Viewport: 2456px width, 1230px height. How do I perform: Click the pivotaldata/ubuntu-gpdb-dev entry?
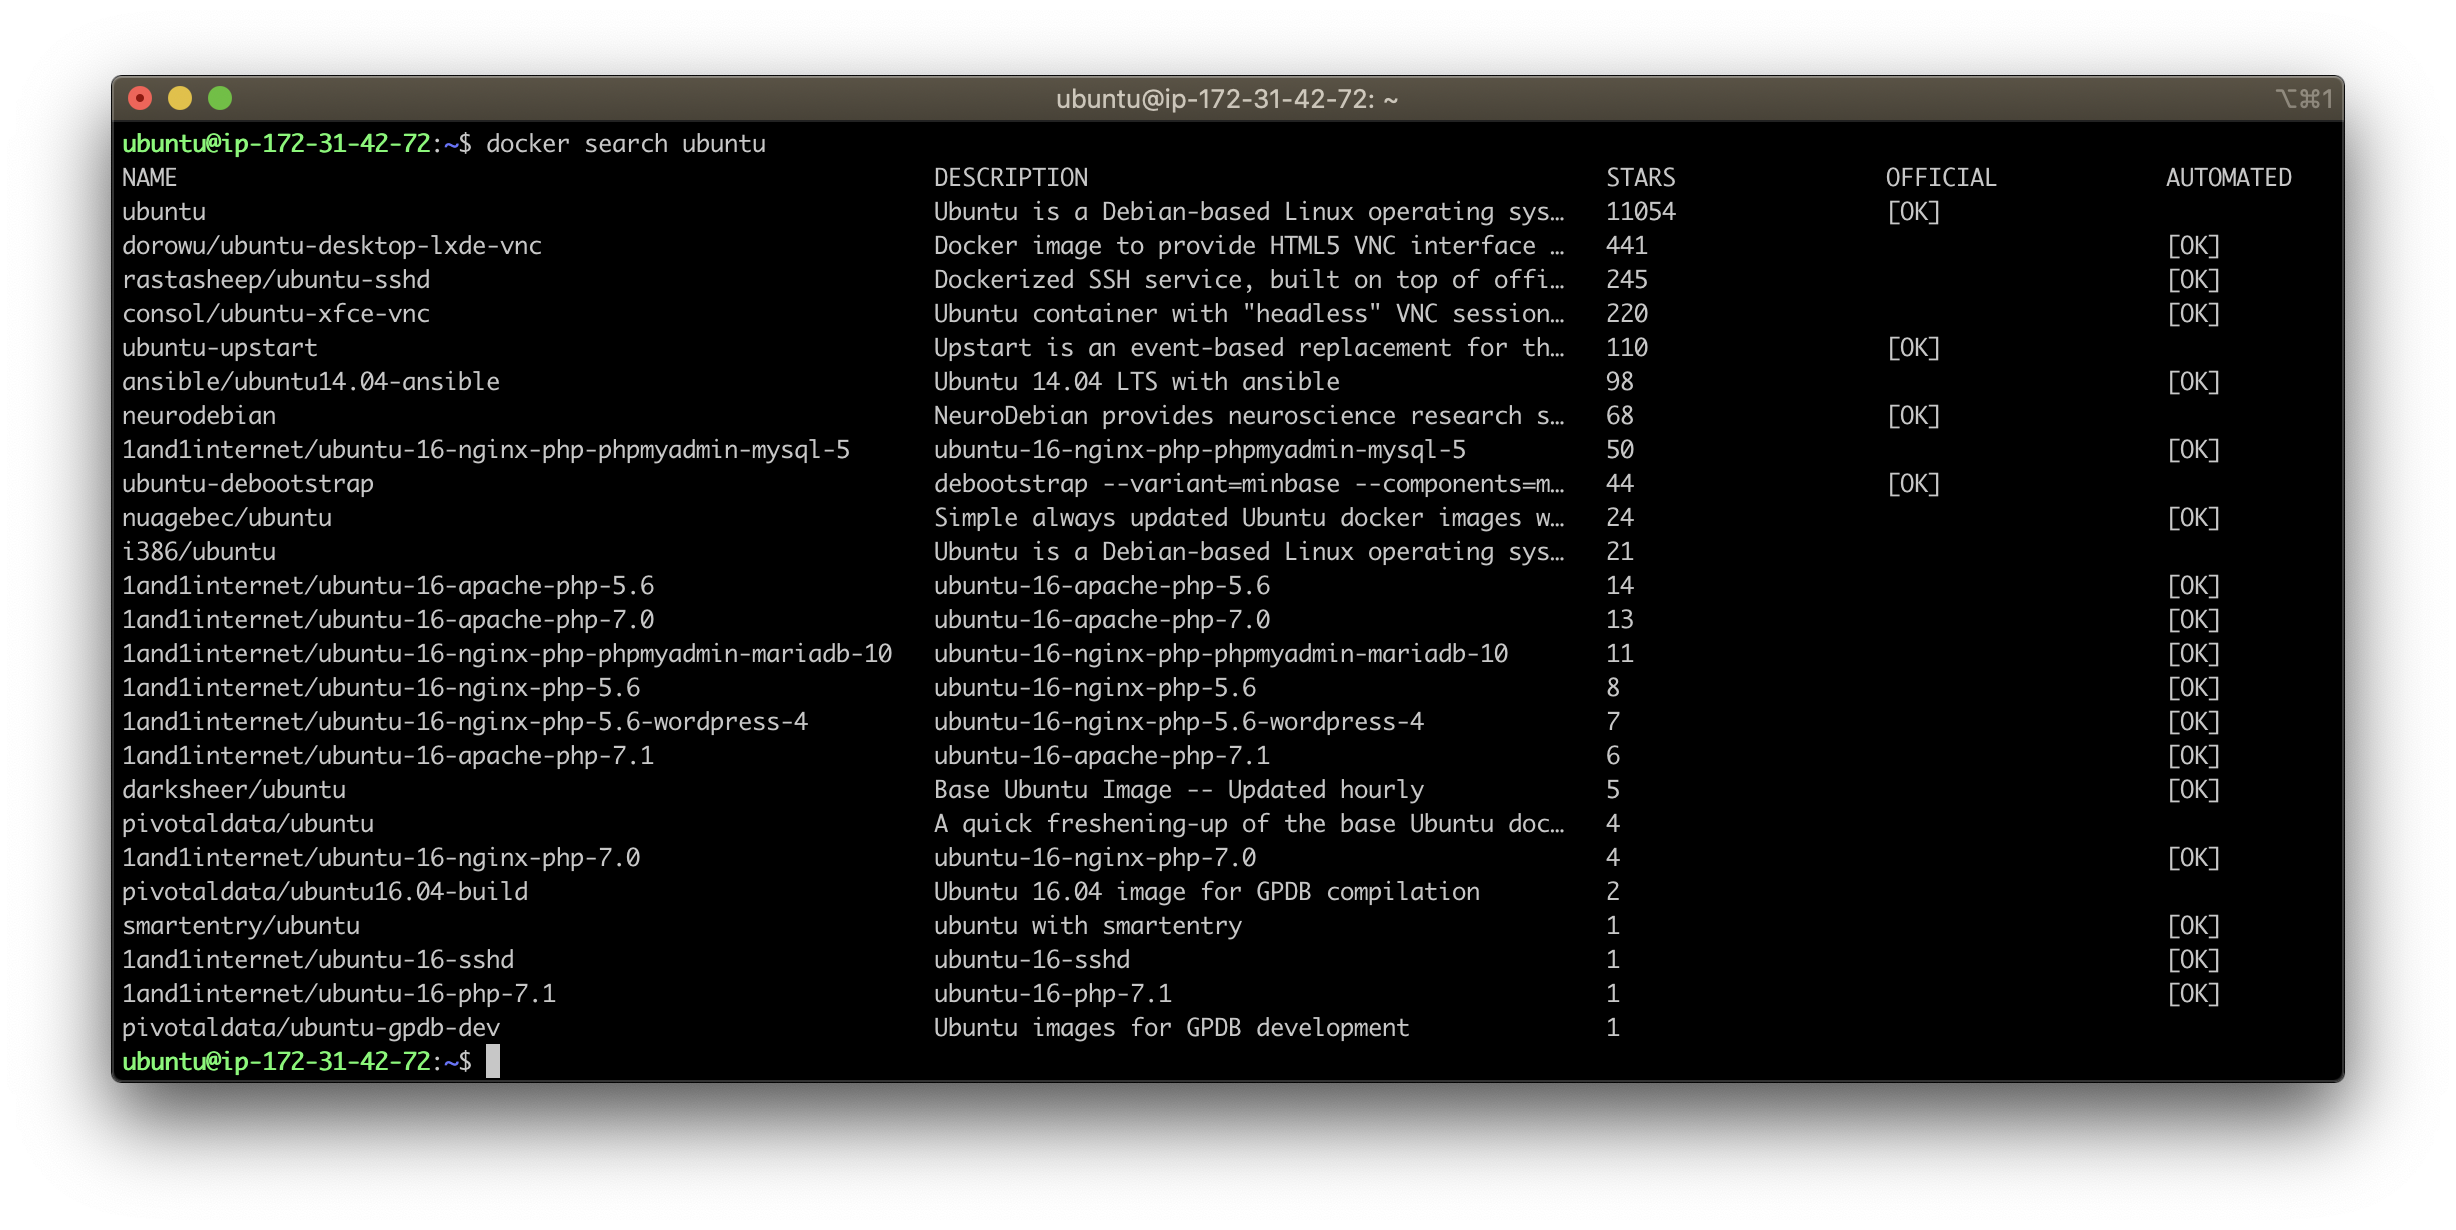pos(311,1028)
